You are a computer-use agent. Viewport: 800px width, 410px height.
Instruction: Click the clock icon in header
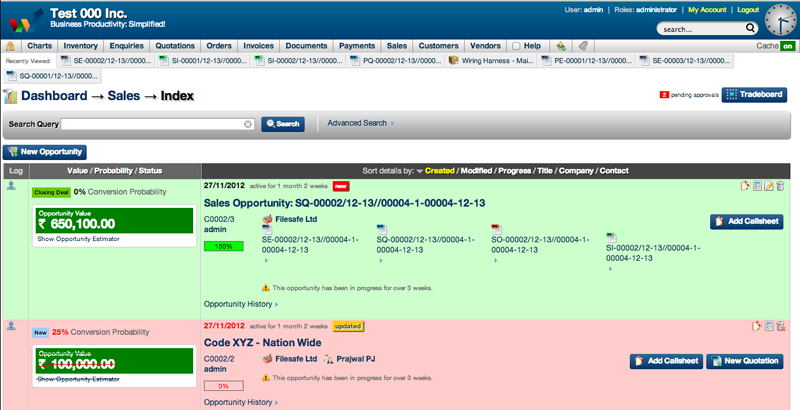(781, 21)
